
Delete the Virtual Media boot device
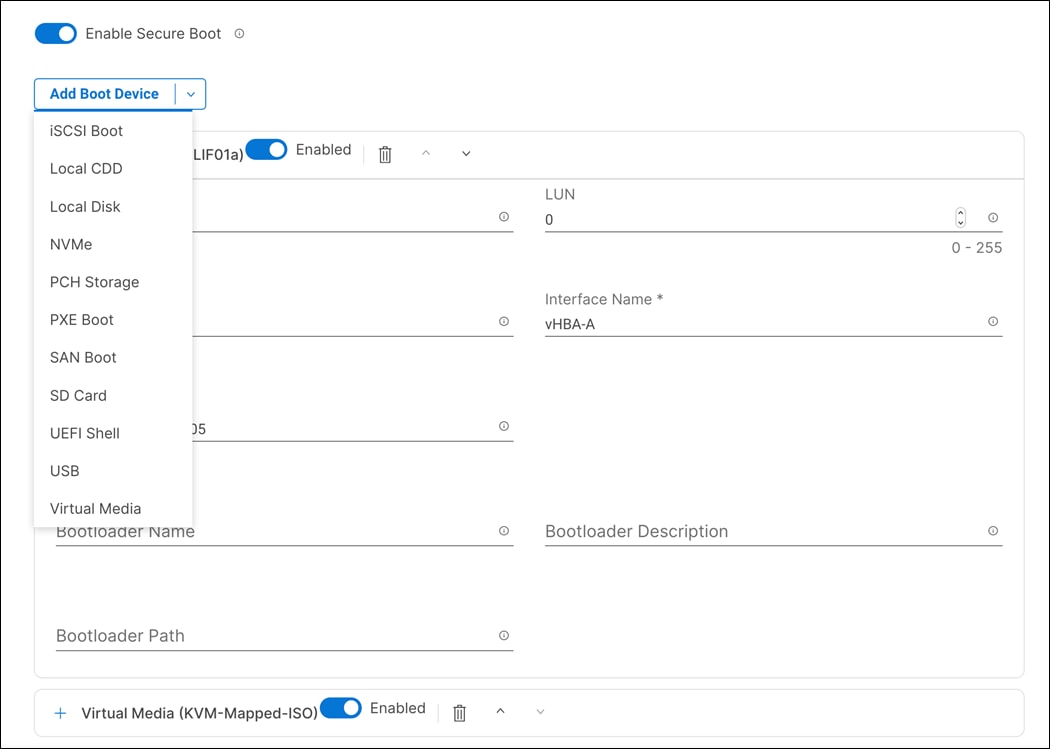coord(459,712)
